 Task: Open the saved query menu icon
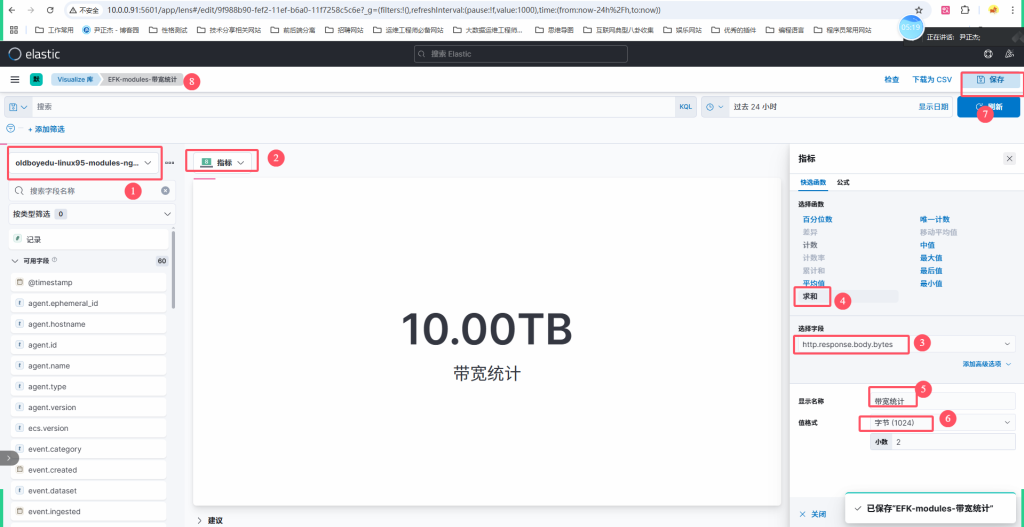[17, 106]
